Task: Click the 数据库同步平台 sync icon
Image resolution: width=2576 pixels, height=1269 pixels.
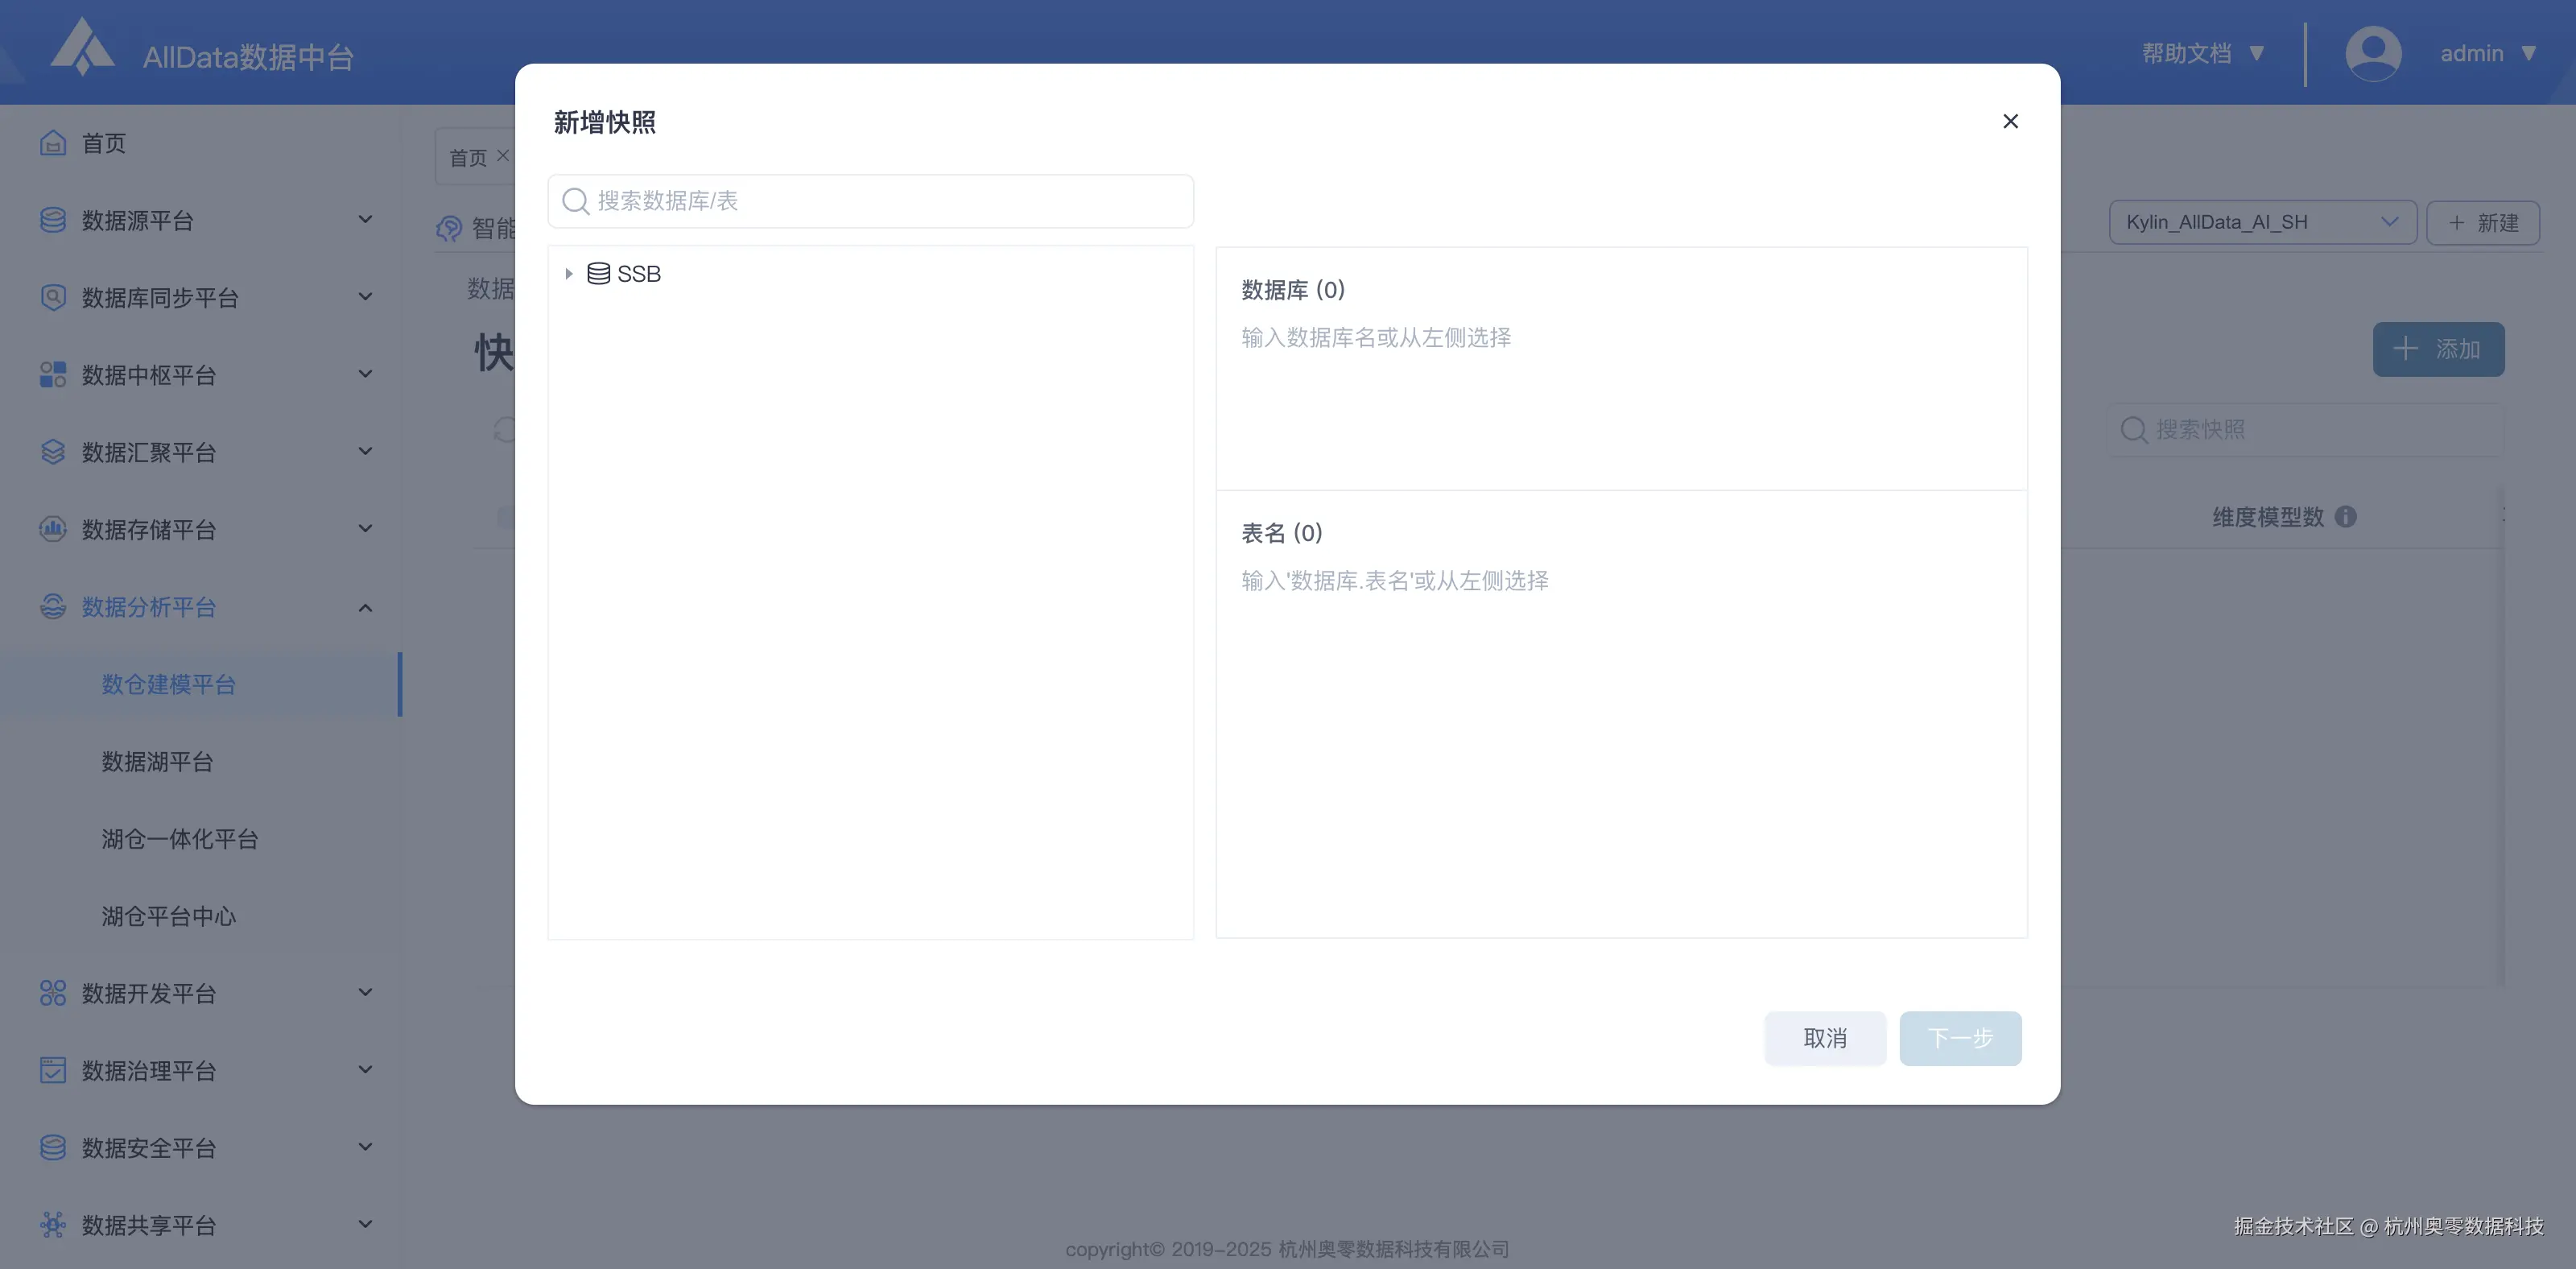Action: (x=53, y=297)
